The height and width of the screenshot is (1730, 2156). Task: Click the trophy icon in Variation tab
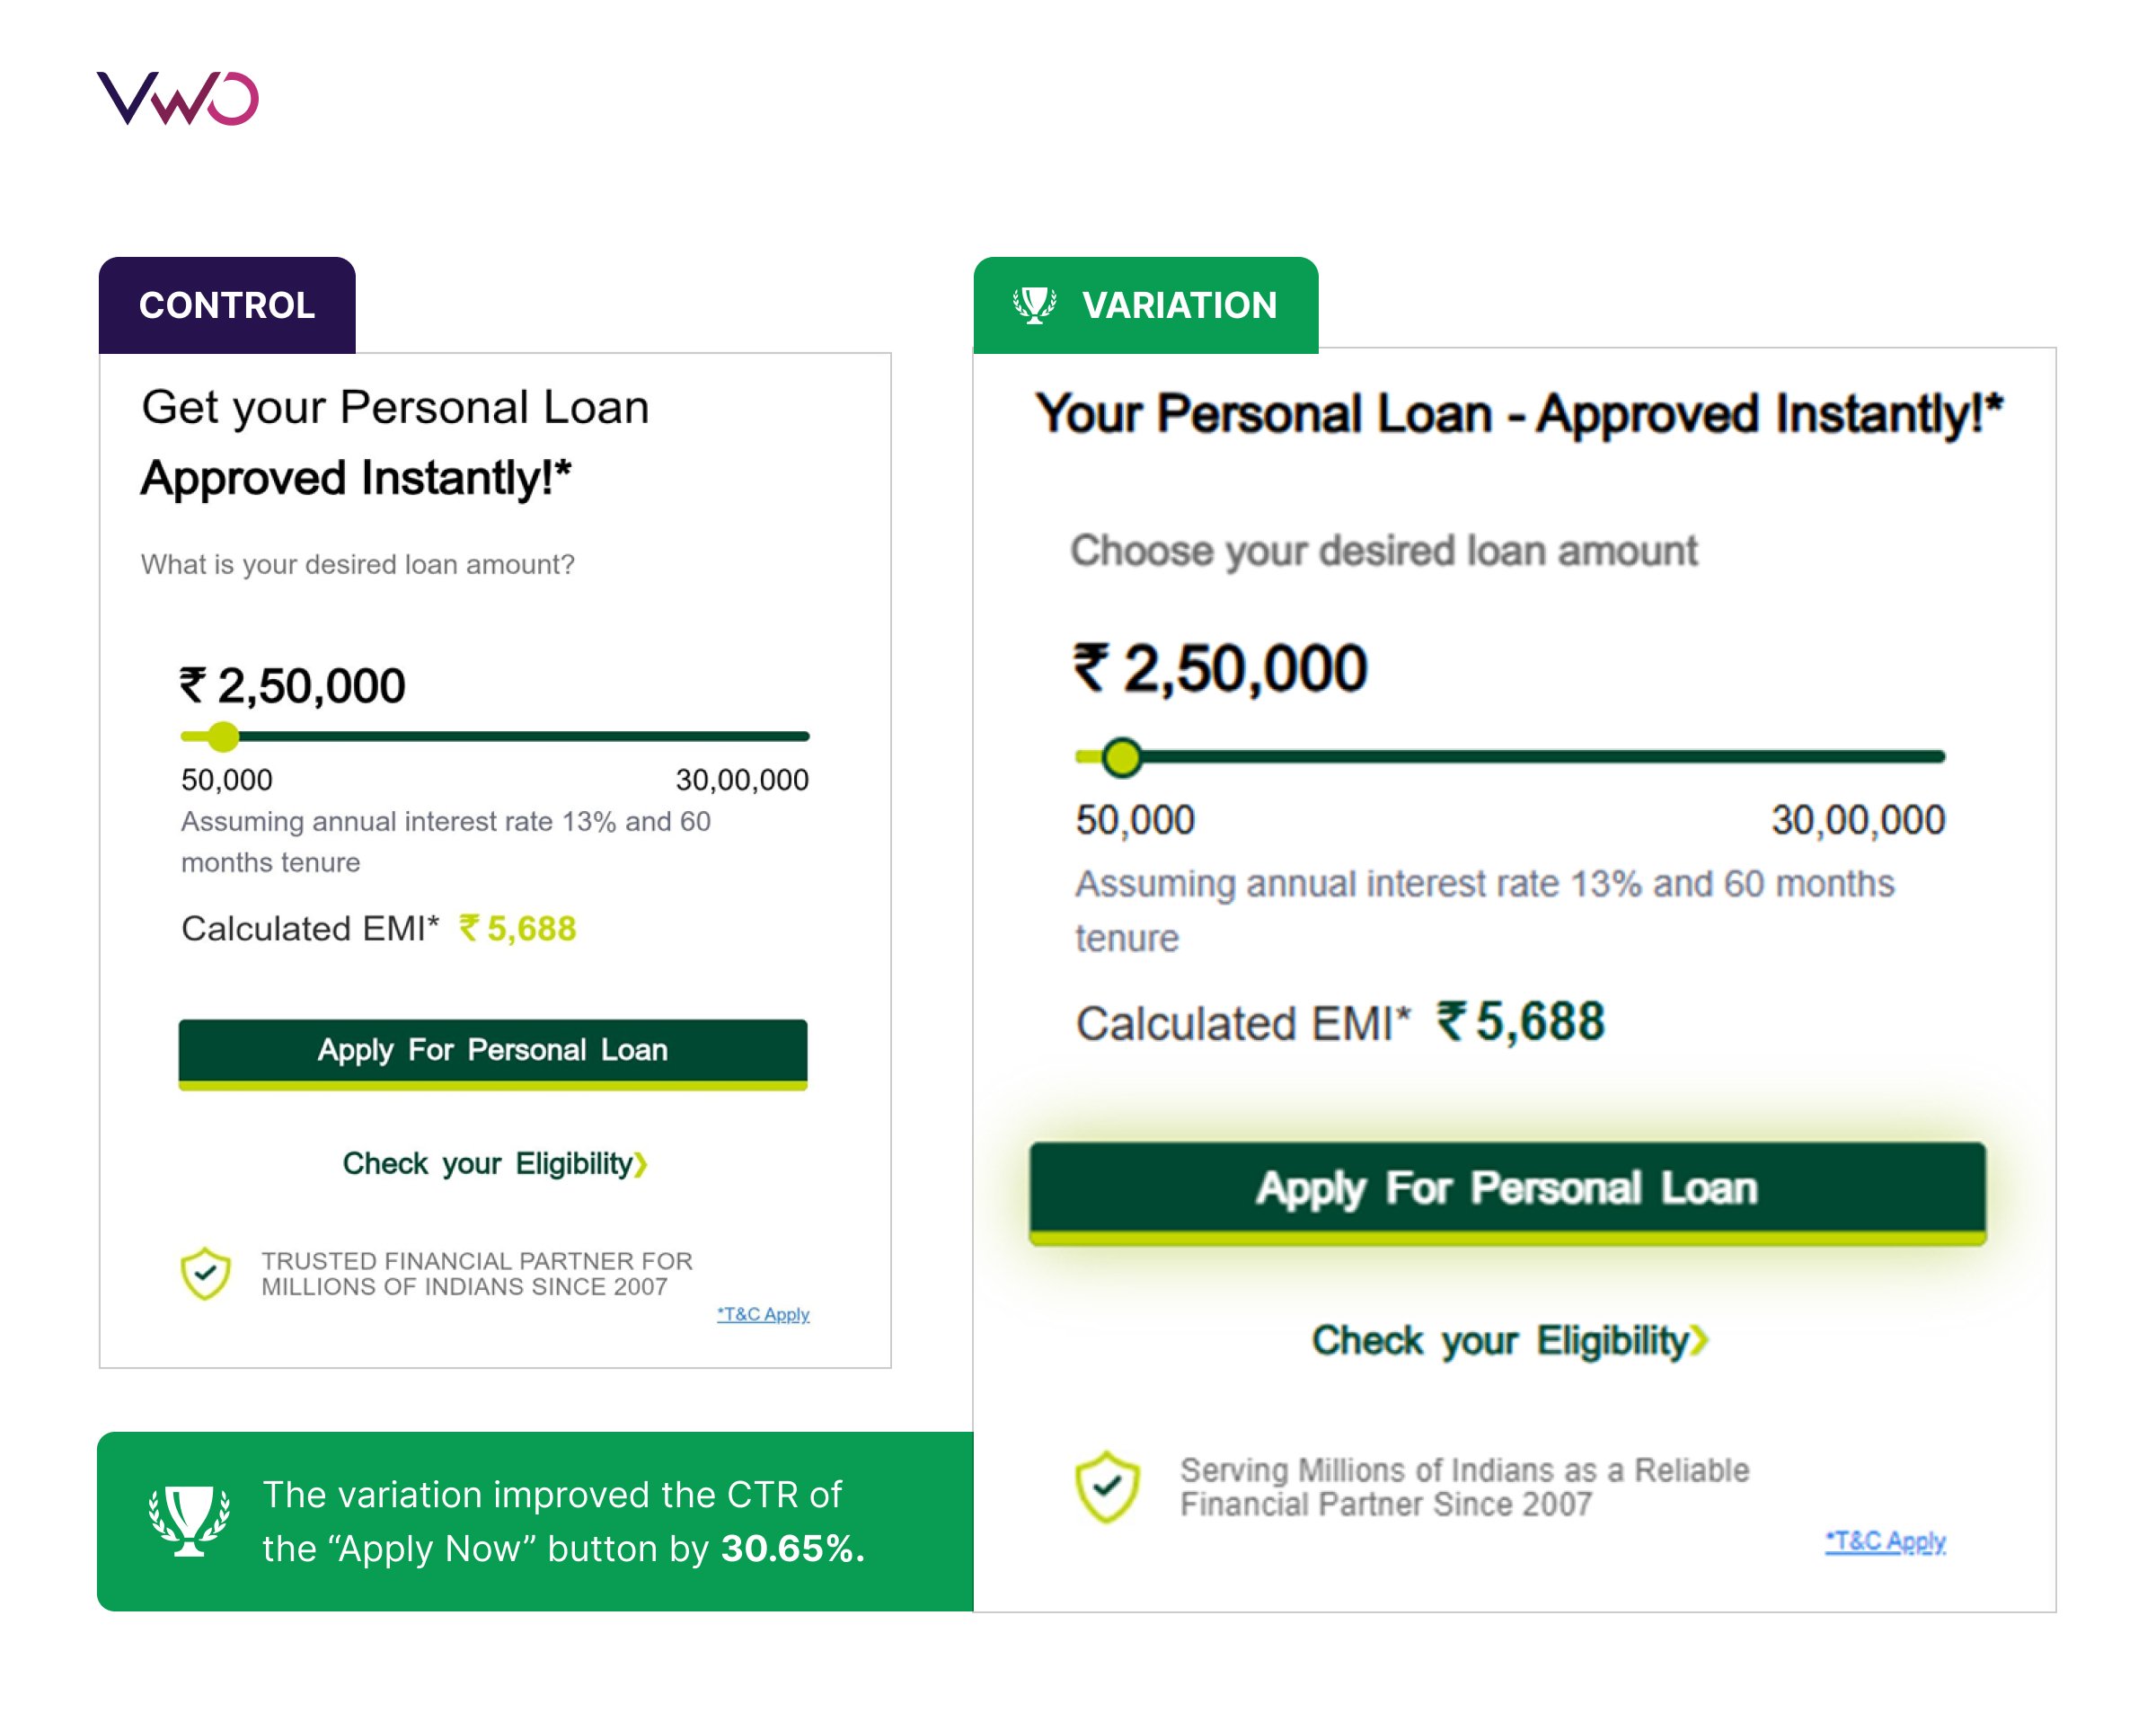pos(1034,305)
